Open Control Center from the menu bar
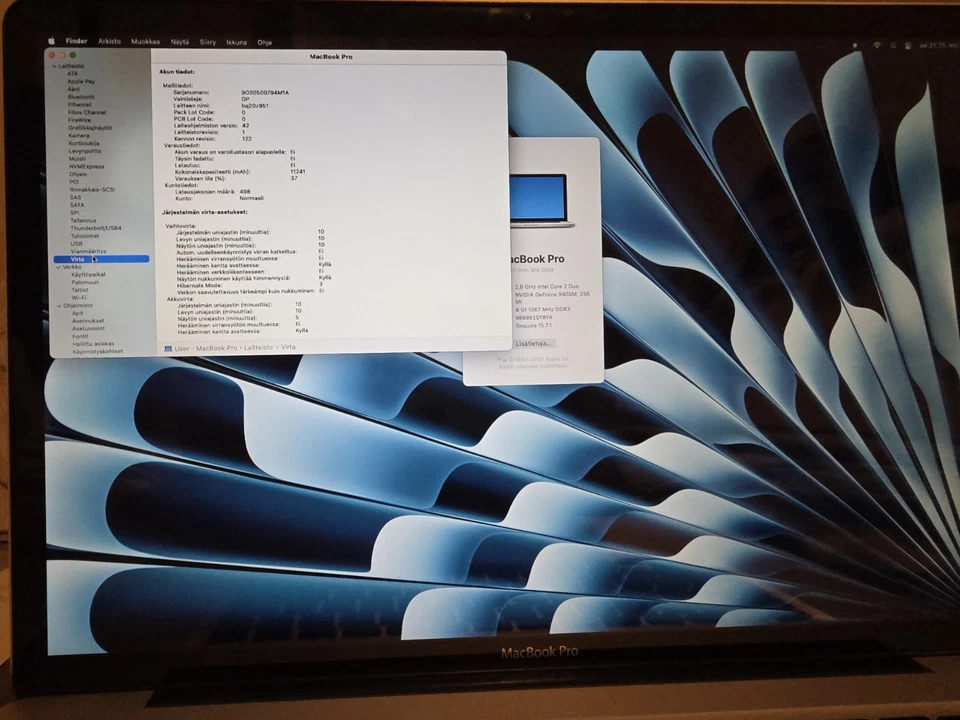Viewport: 960px width, 720px height. (x=907, y=45)
